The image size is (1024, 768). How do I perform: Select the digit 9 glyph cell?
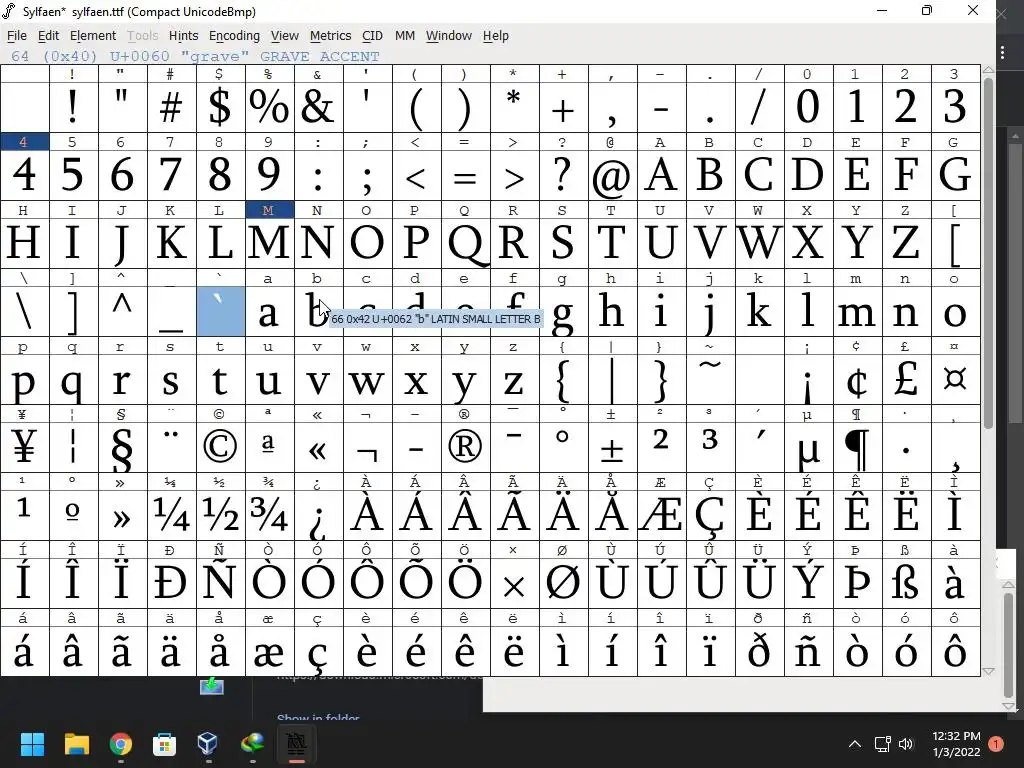coord(270,175)
